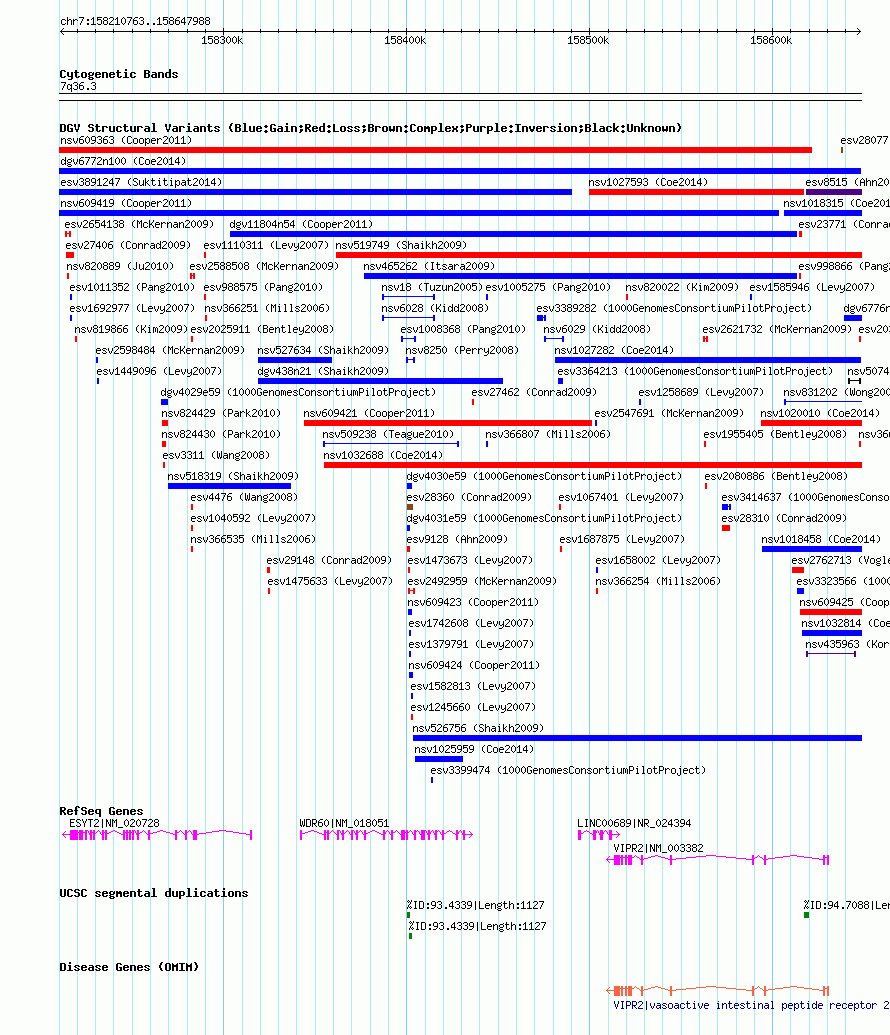Select the dgv6772n100 (Coe2014) gain bar label
Viewport: 890px width, 1035px height.
point(123,162)
